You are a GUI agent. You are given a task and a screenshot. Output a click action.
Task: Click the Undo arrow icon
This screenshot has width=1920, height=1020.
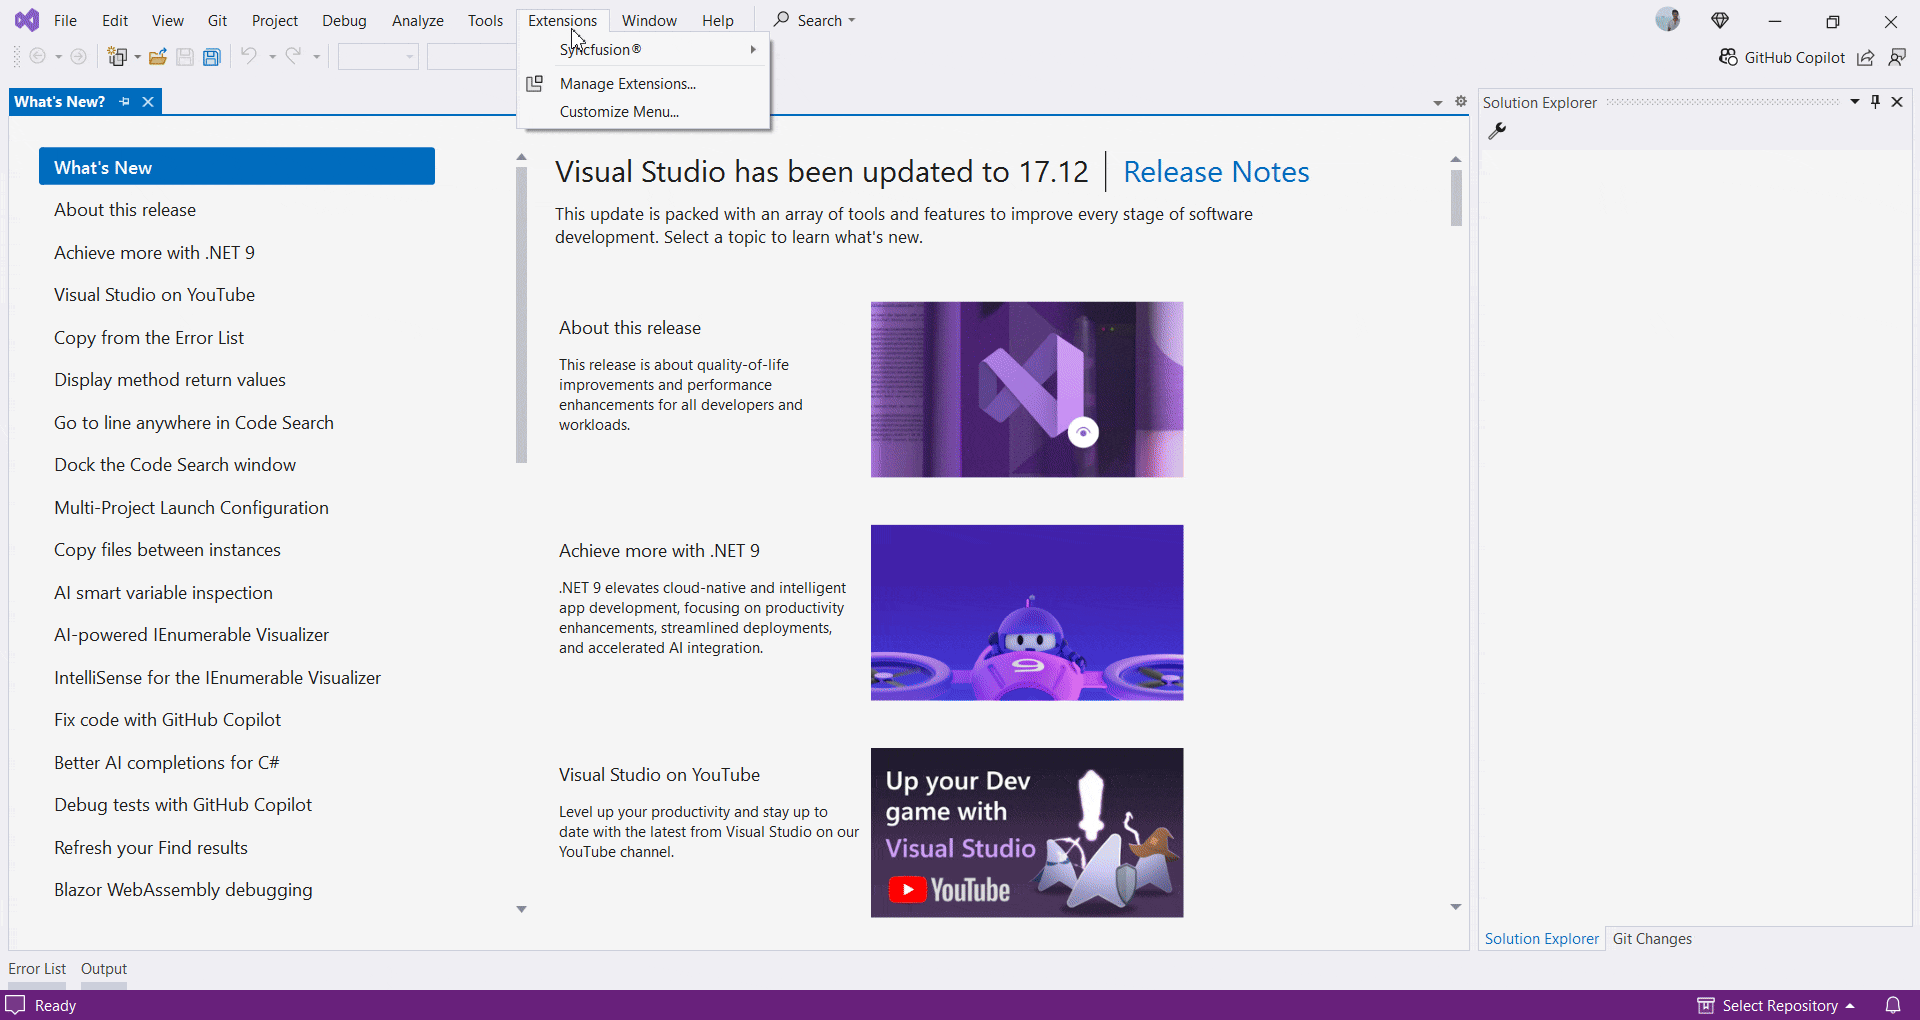click(249, 56)
